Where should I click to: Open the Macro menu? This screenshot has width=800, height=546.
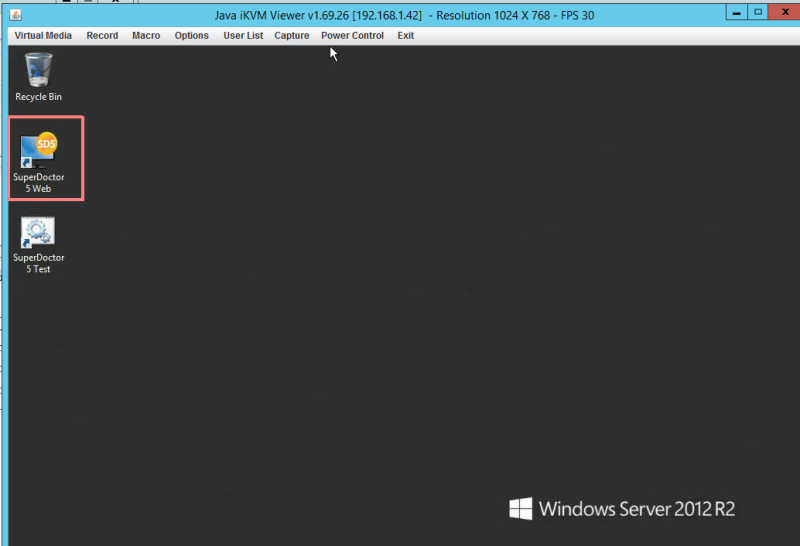click(146, 36)
